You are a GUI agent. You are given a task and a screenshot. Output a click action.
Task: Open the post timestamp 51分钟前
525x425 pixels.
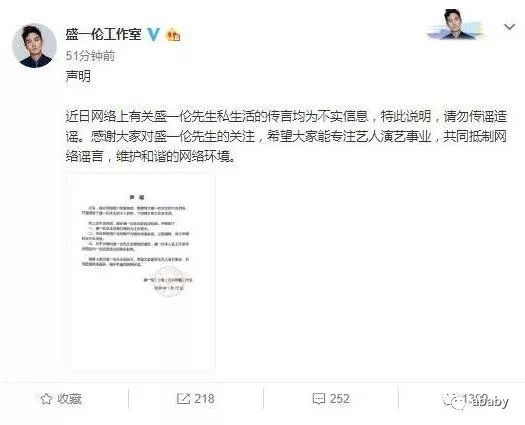click(90, 56)
